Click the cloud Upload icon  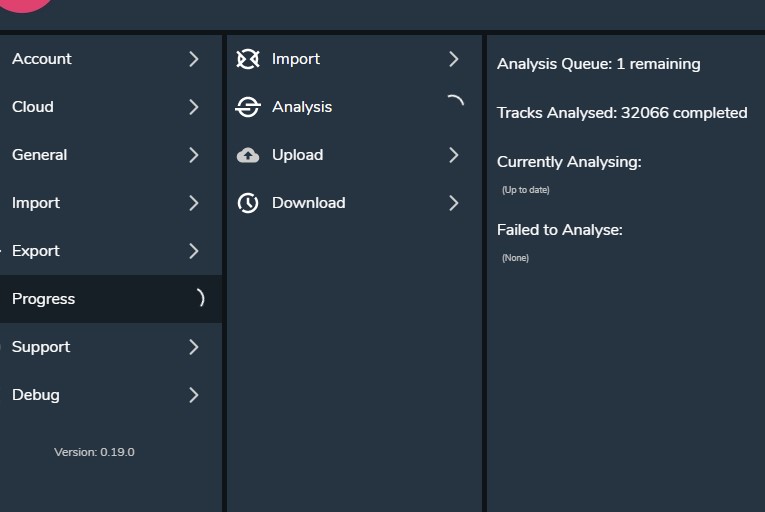point(248,155)
